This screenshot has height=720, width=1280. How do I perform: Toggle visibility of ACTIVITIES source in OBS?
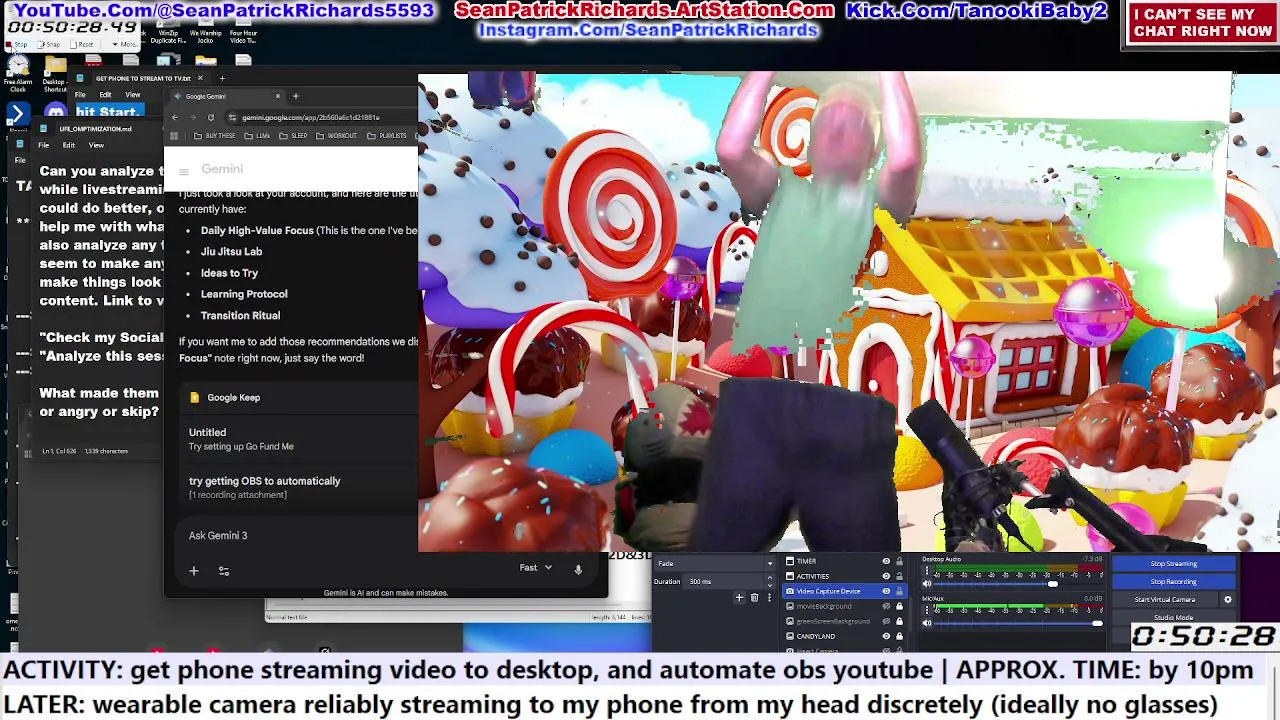tap(885, 576)
